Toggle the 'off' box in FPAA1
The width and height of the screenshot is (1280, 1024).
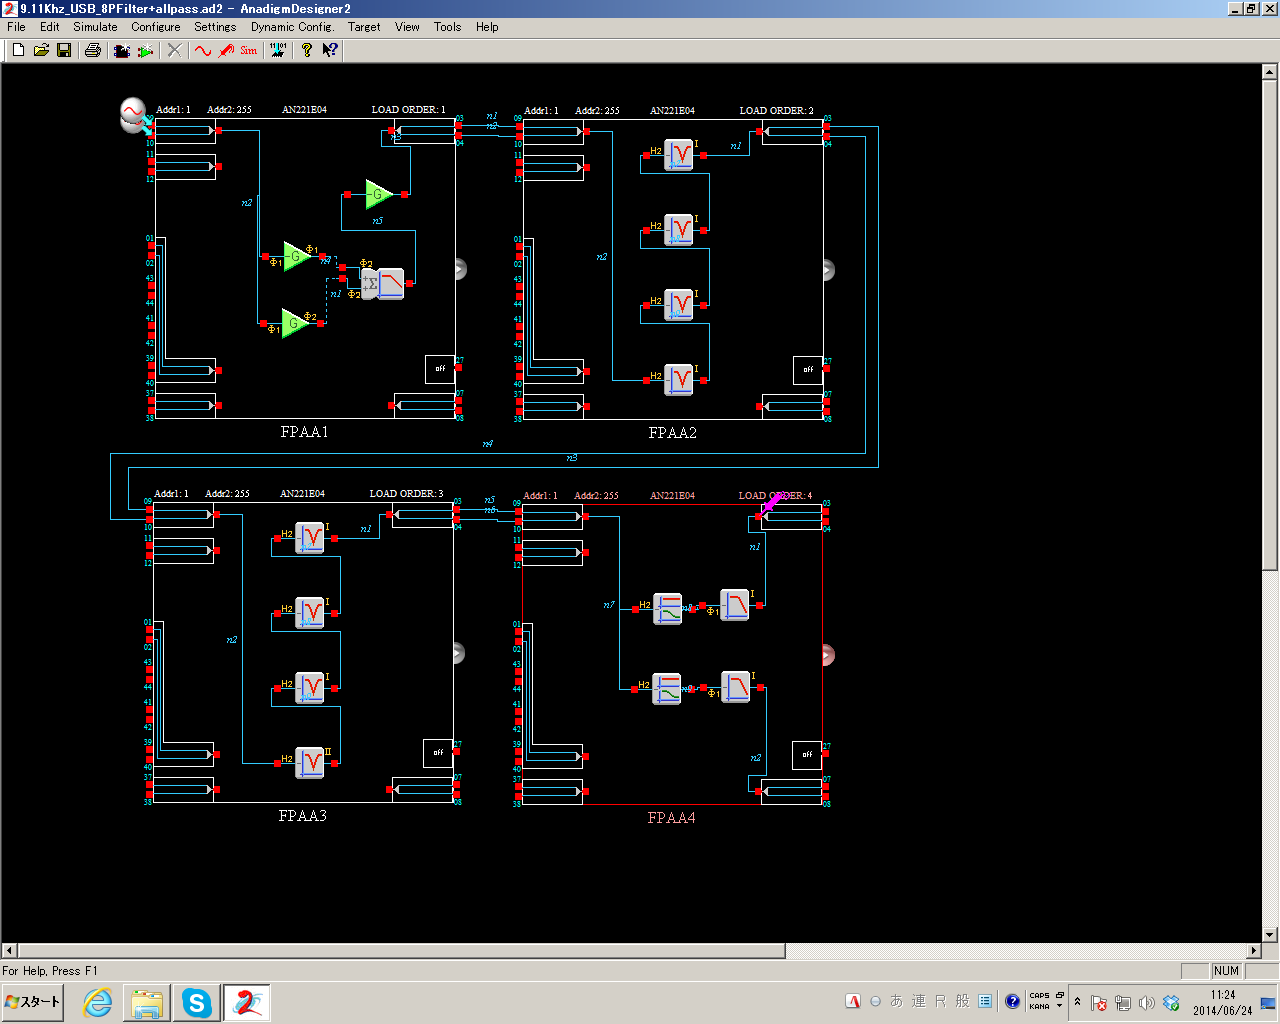[x=439, y=369]
